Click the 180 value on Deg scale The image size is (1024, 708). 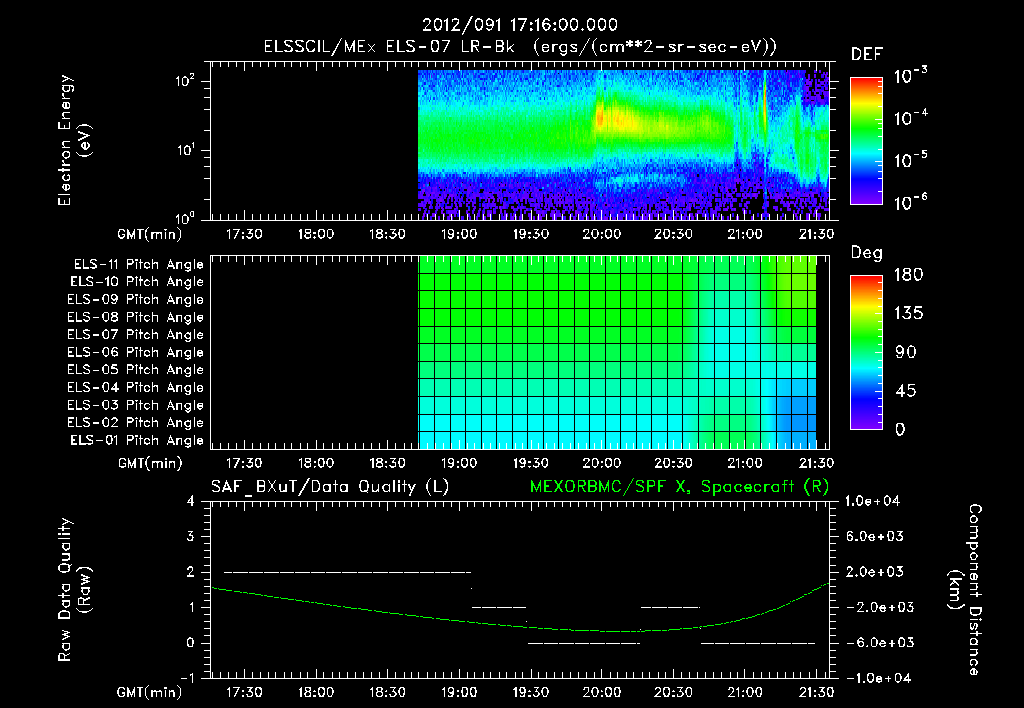tap(909, 275)
